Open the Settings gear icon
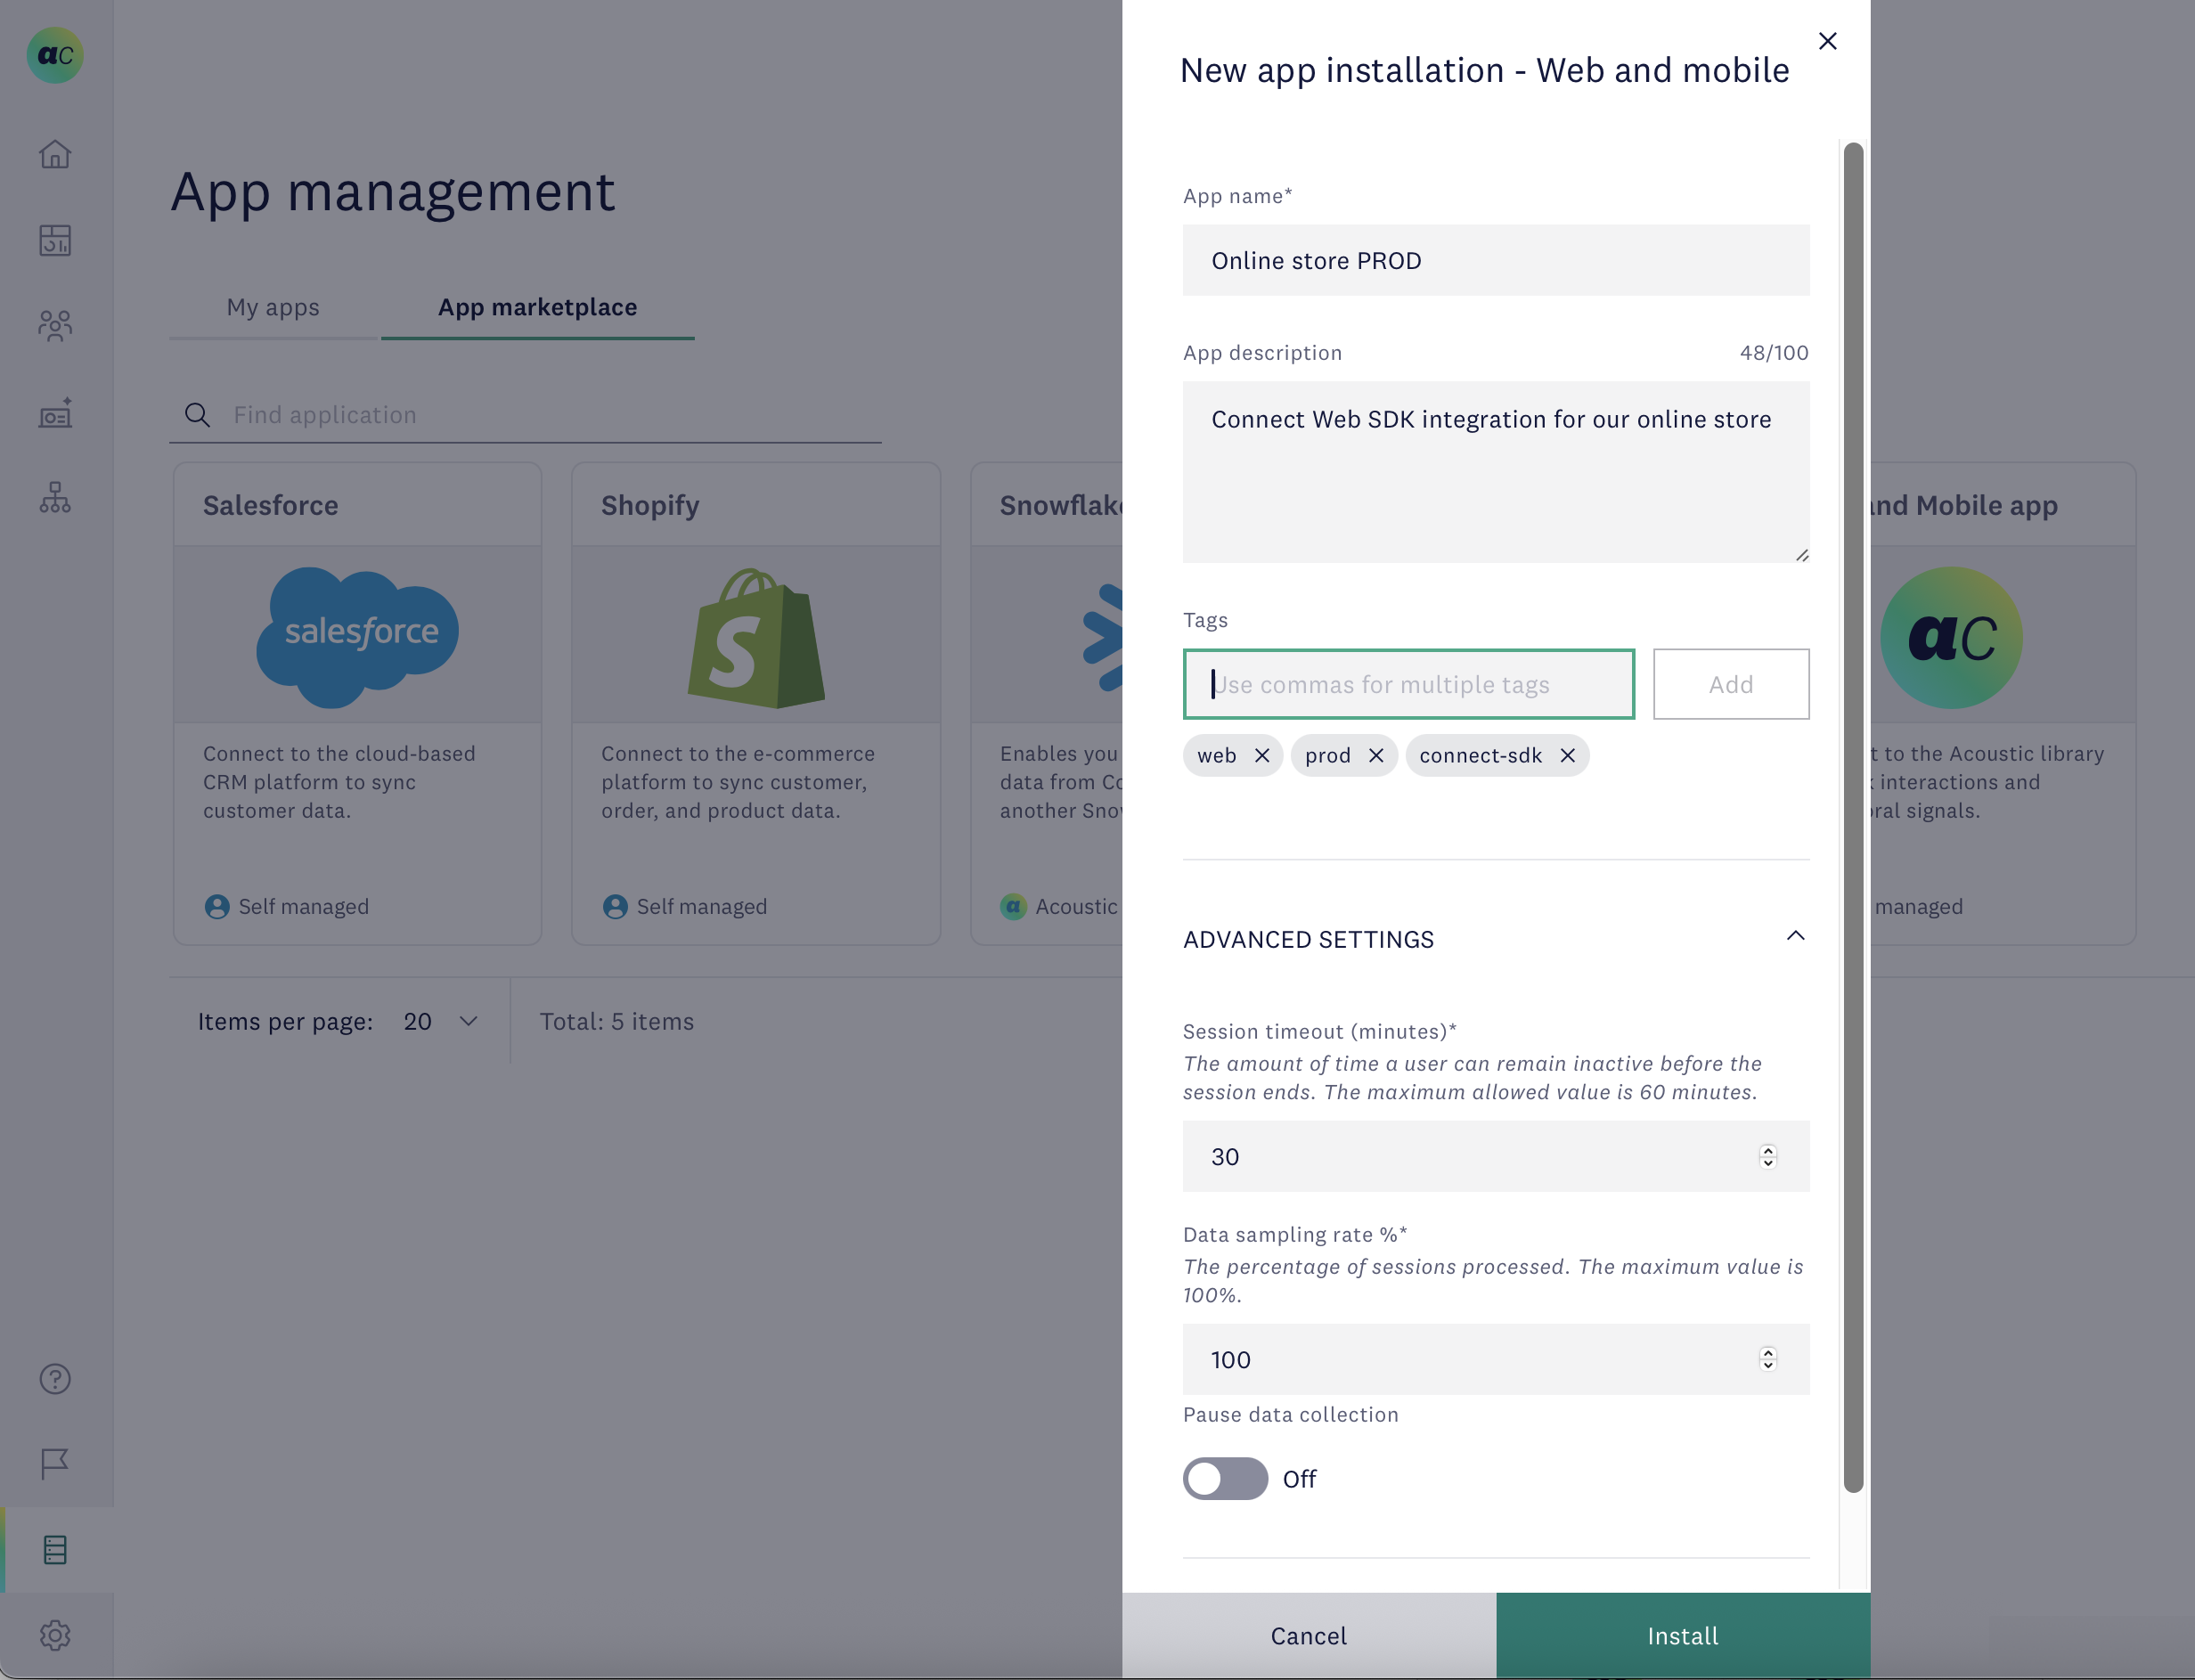This screenshot has width=2195, height=1680. 55,1635
